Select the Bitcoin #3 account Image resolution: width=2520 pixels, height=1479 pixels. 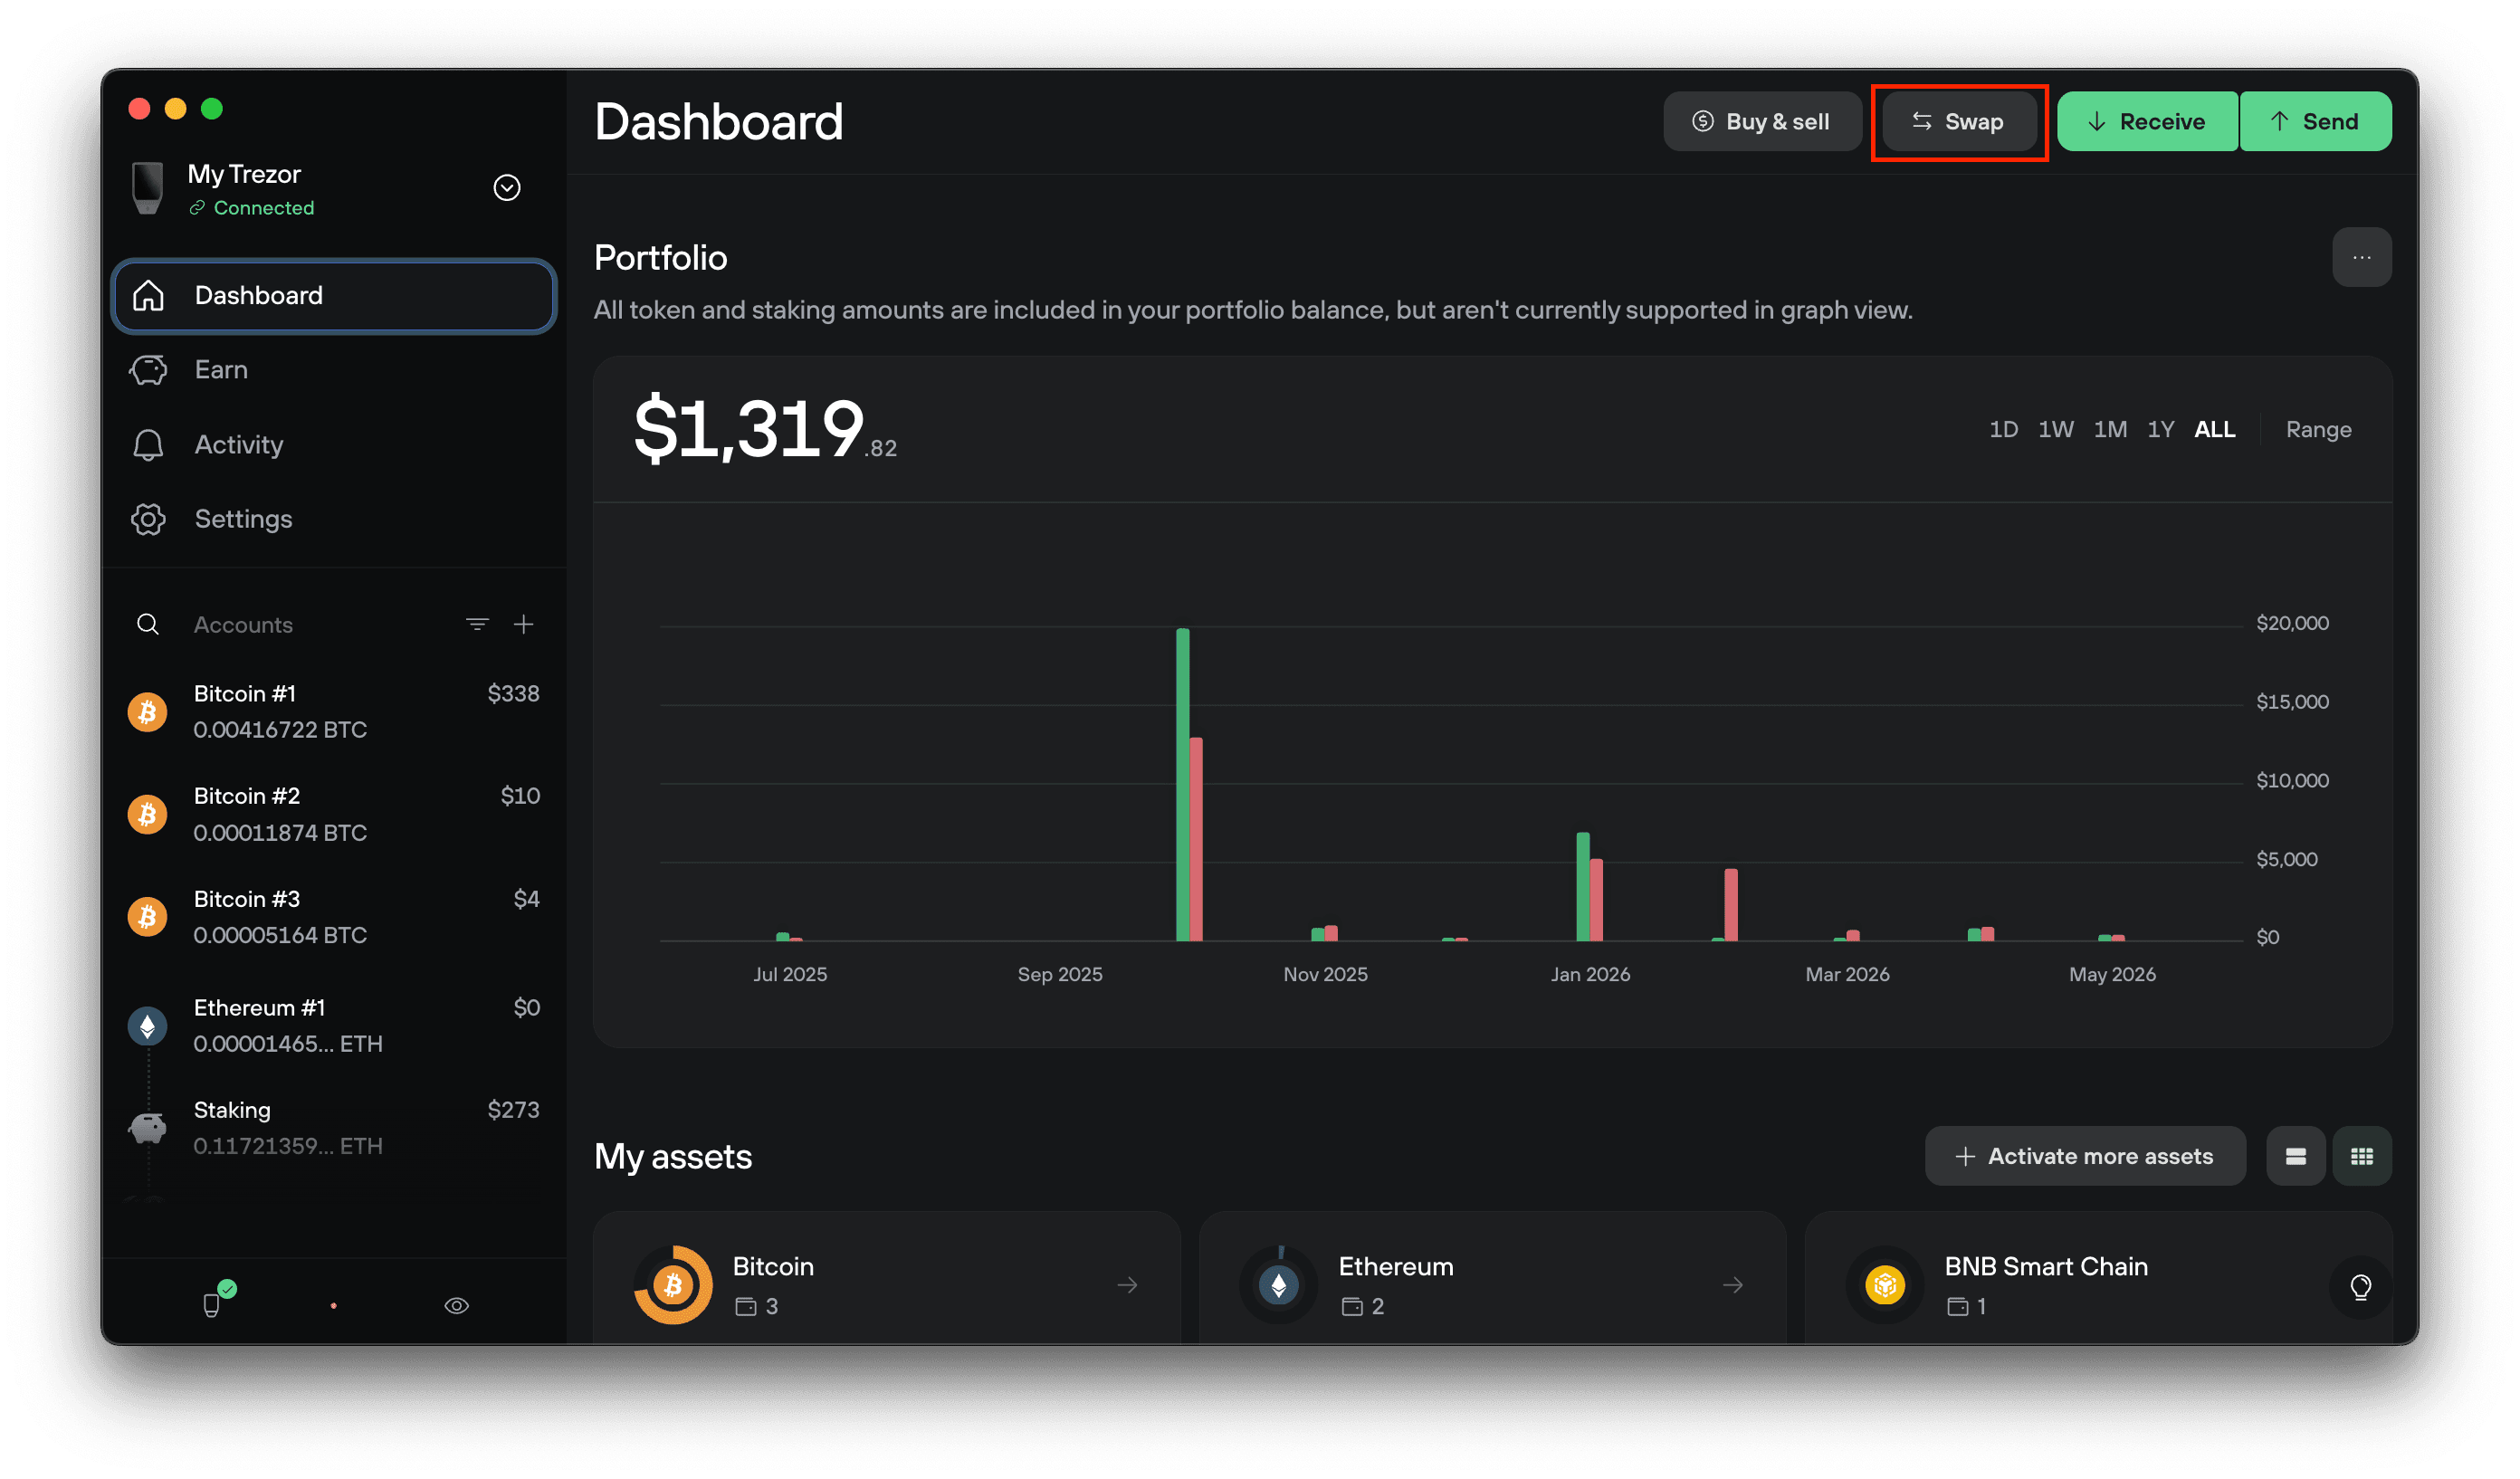334,918
